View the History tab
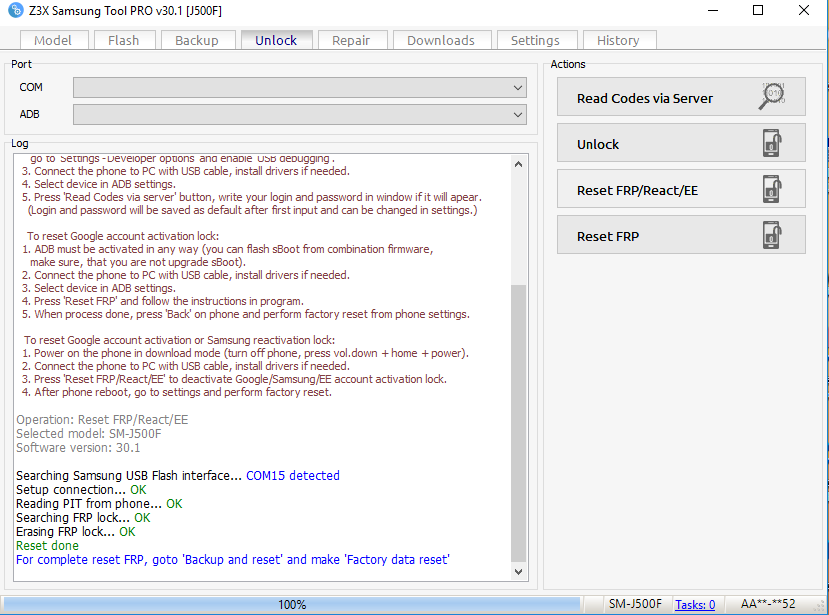 pyautogui.click(x=619, y=40)
